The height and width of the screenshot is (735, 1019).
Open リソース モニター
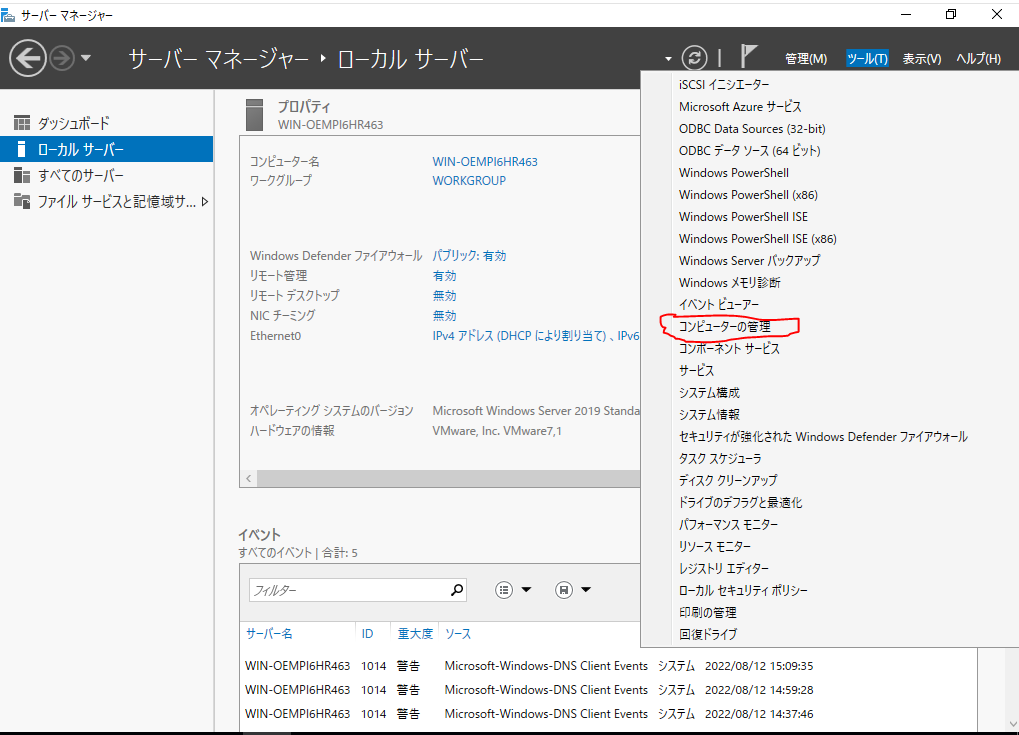coord(715,547)
